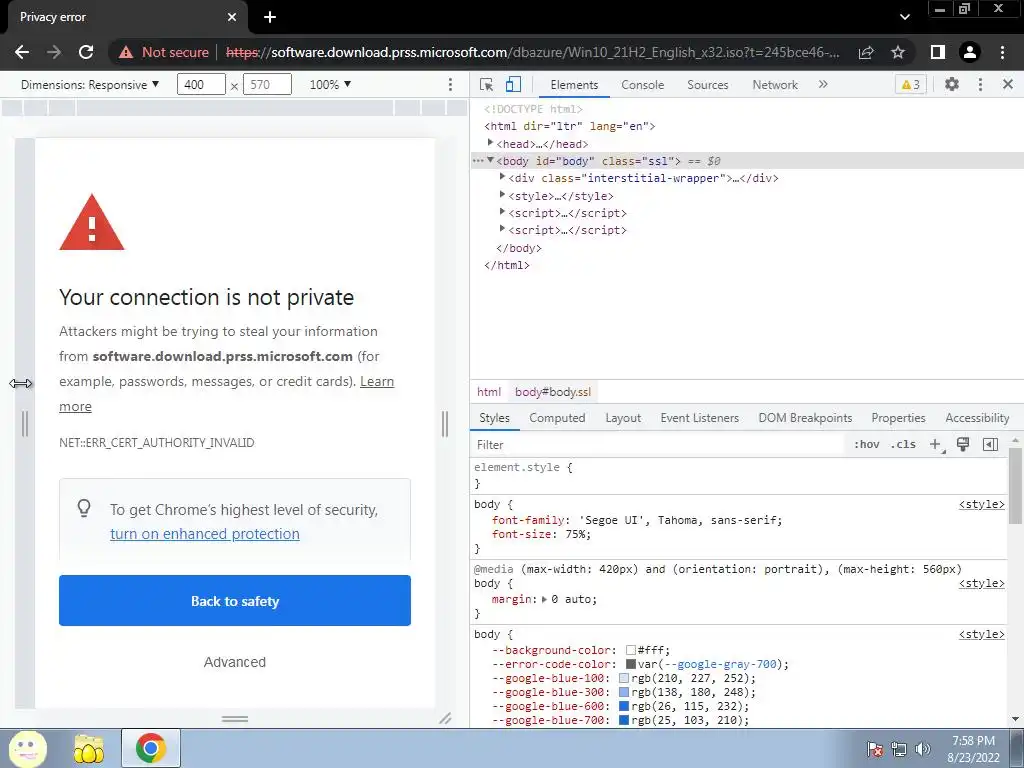The height and width of the screenshot is (768, 1024).
Task: Add new style rule plus icon
Action: [936, 445]
